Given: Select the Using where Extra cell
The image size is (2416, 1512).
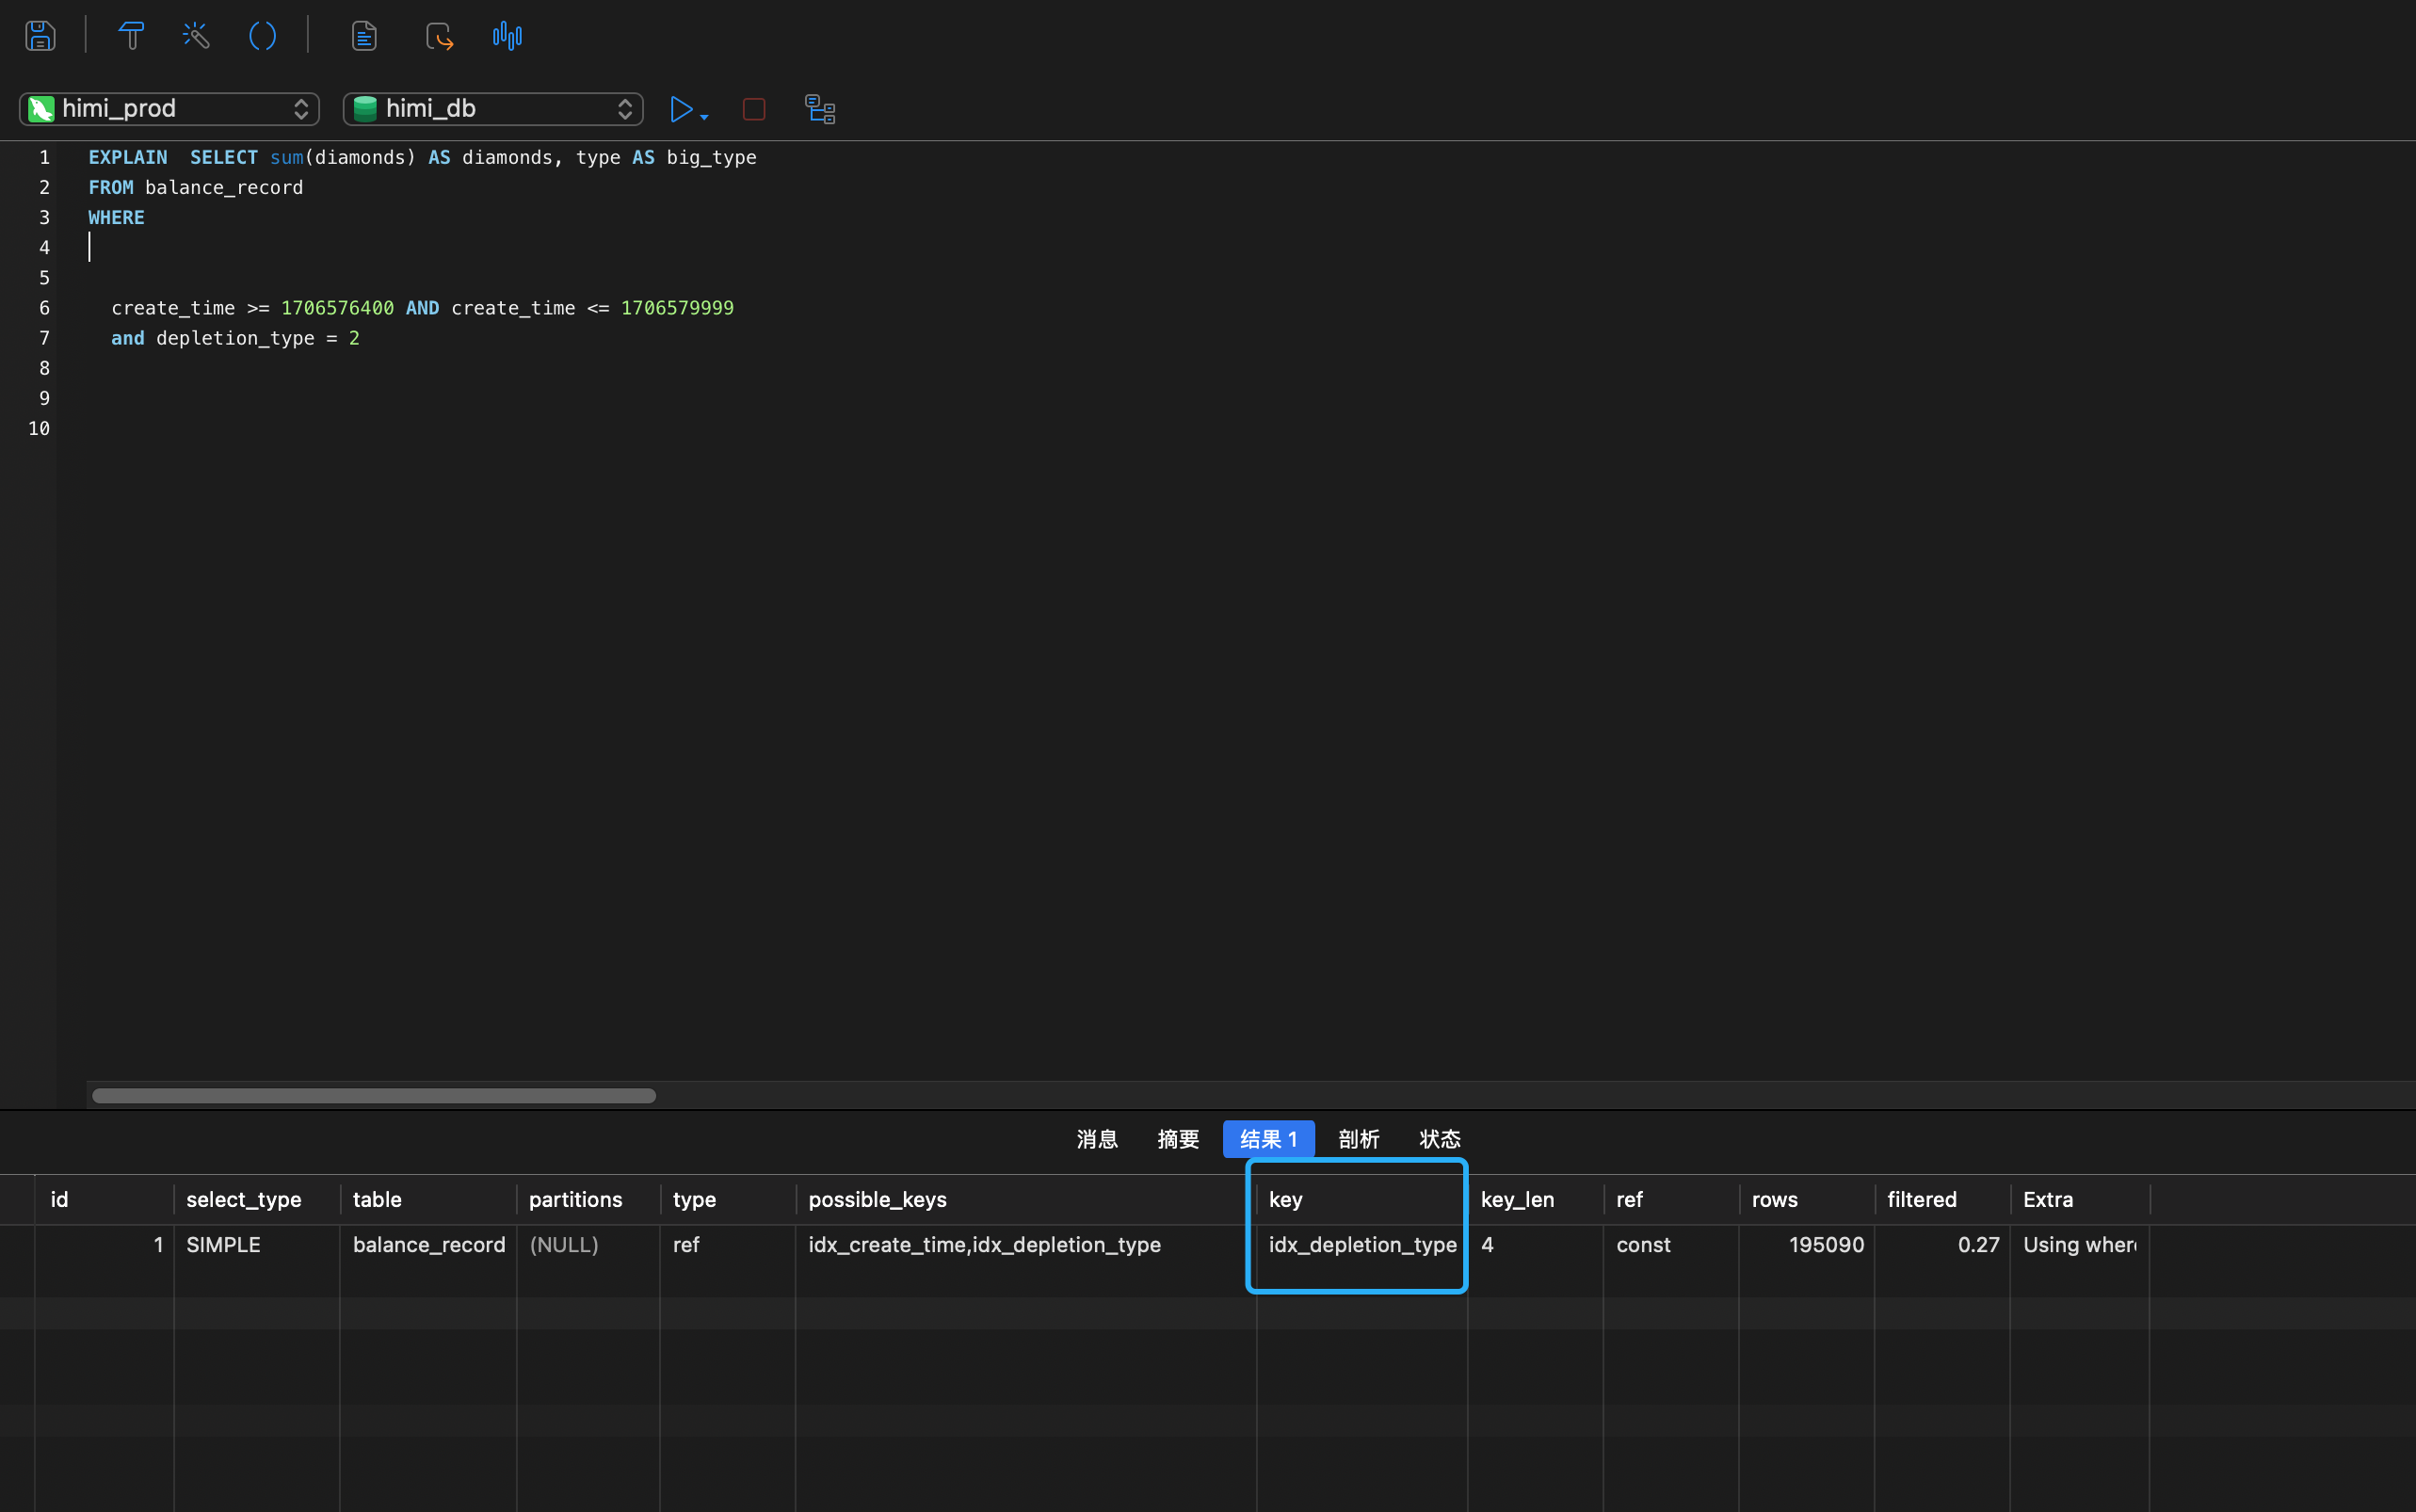Looking at the screenshot, I should coord(2080,1245).
